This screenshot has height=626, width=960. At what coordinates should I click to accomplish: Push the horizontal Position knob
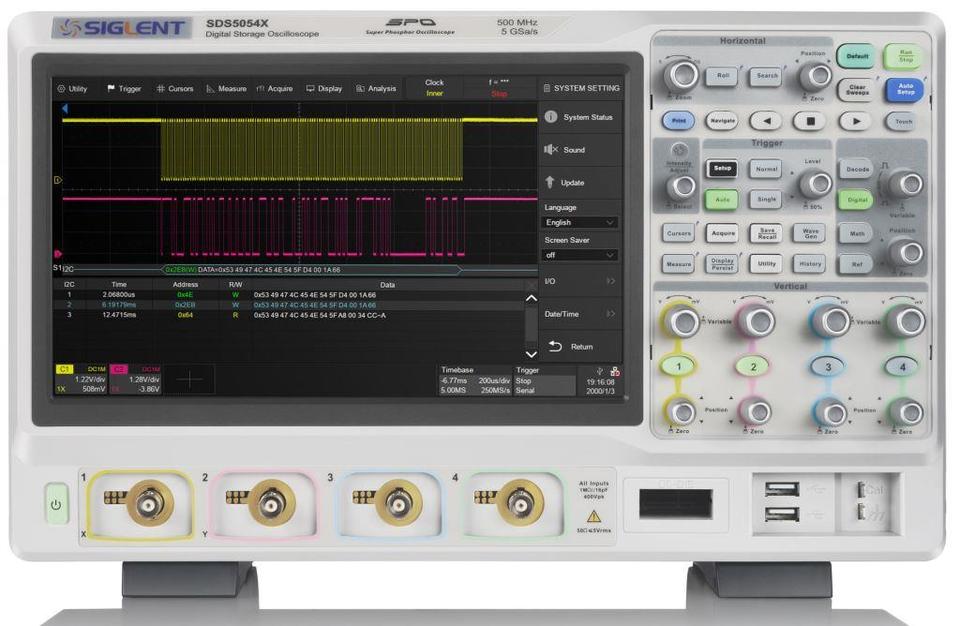(x=816, y=76)
